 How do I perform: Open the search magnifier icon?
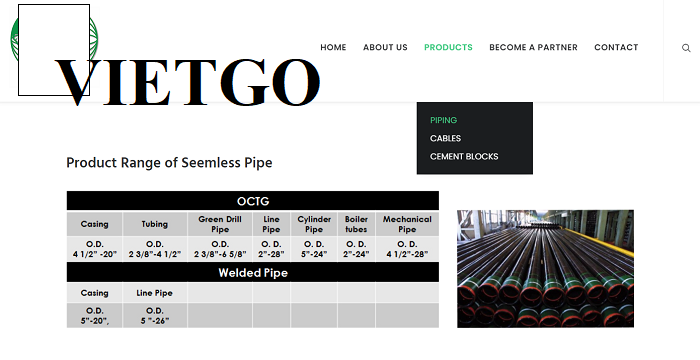(x=686, y=48)
